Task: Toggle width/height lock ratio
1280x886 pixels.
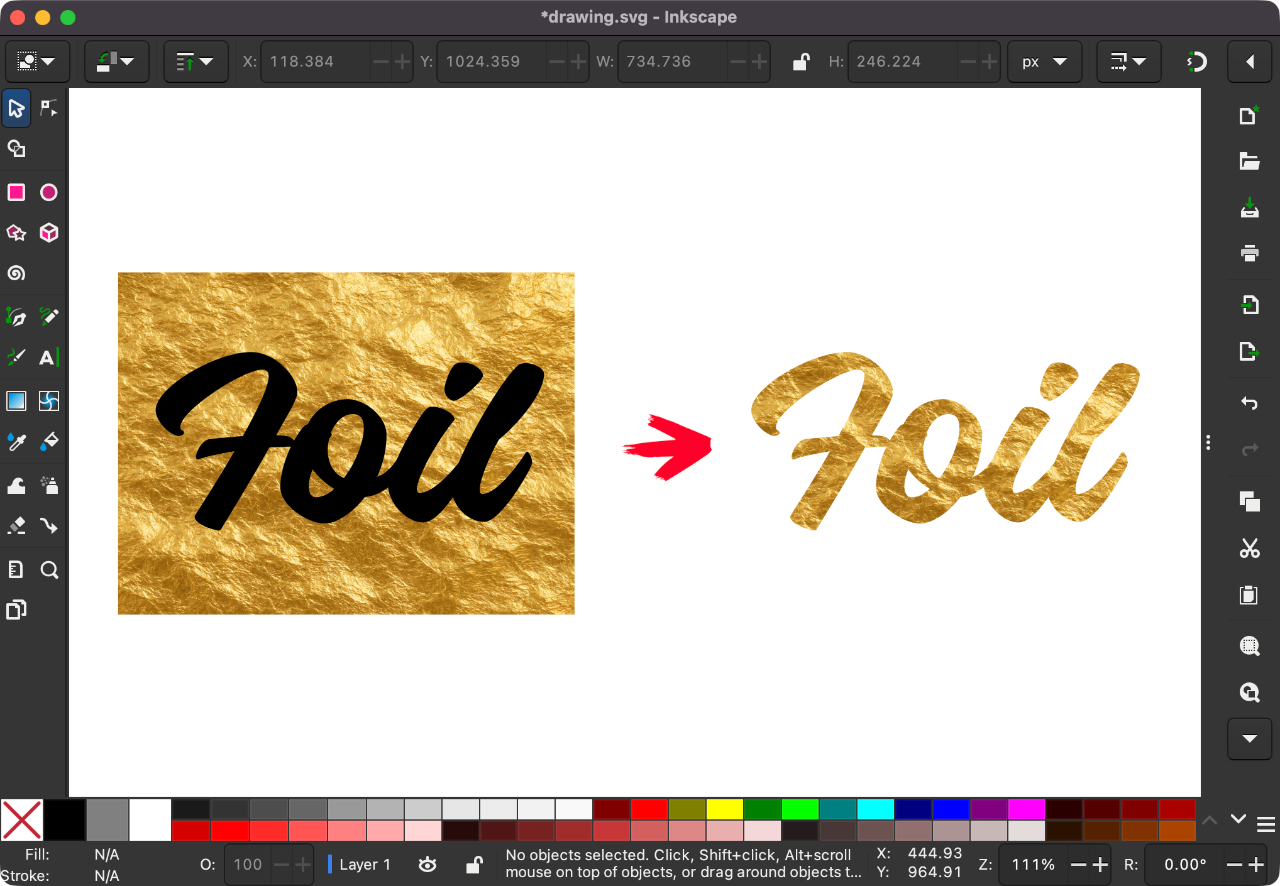Action: (801, 62)
